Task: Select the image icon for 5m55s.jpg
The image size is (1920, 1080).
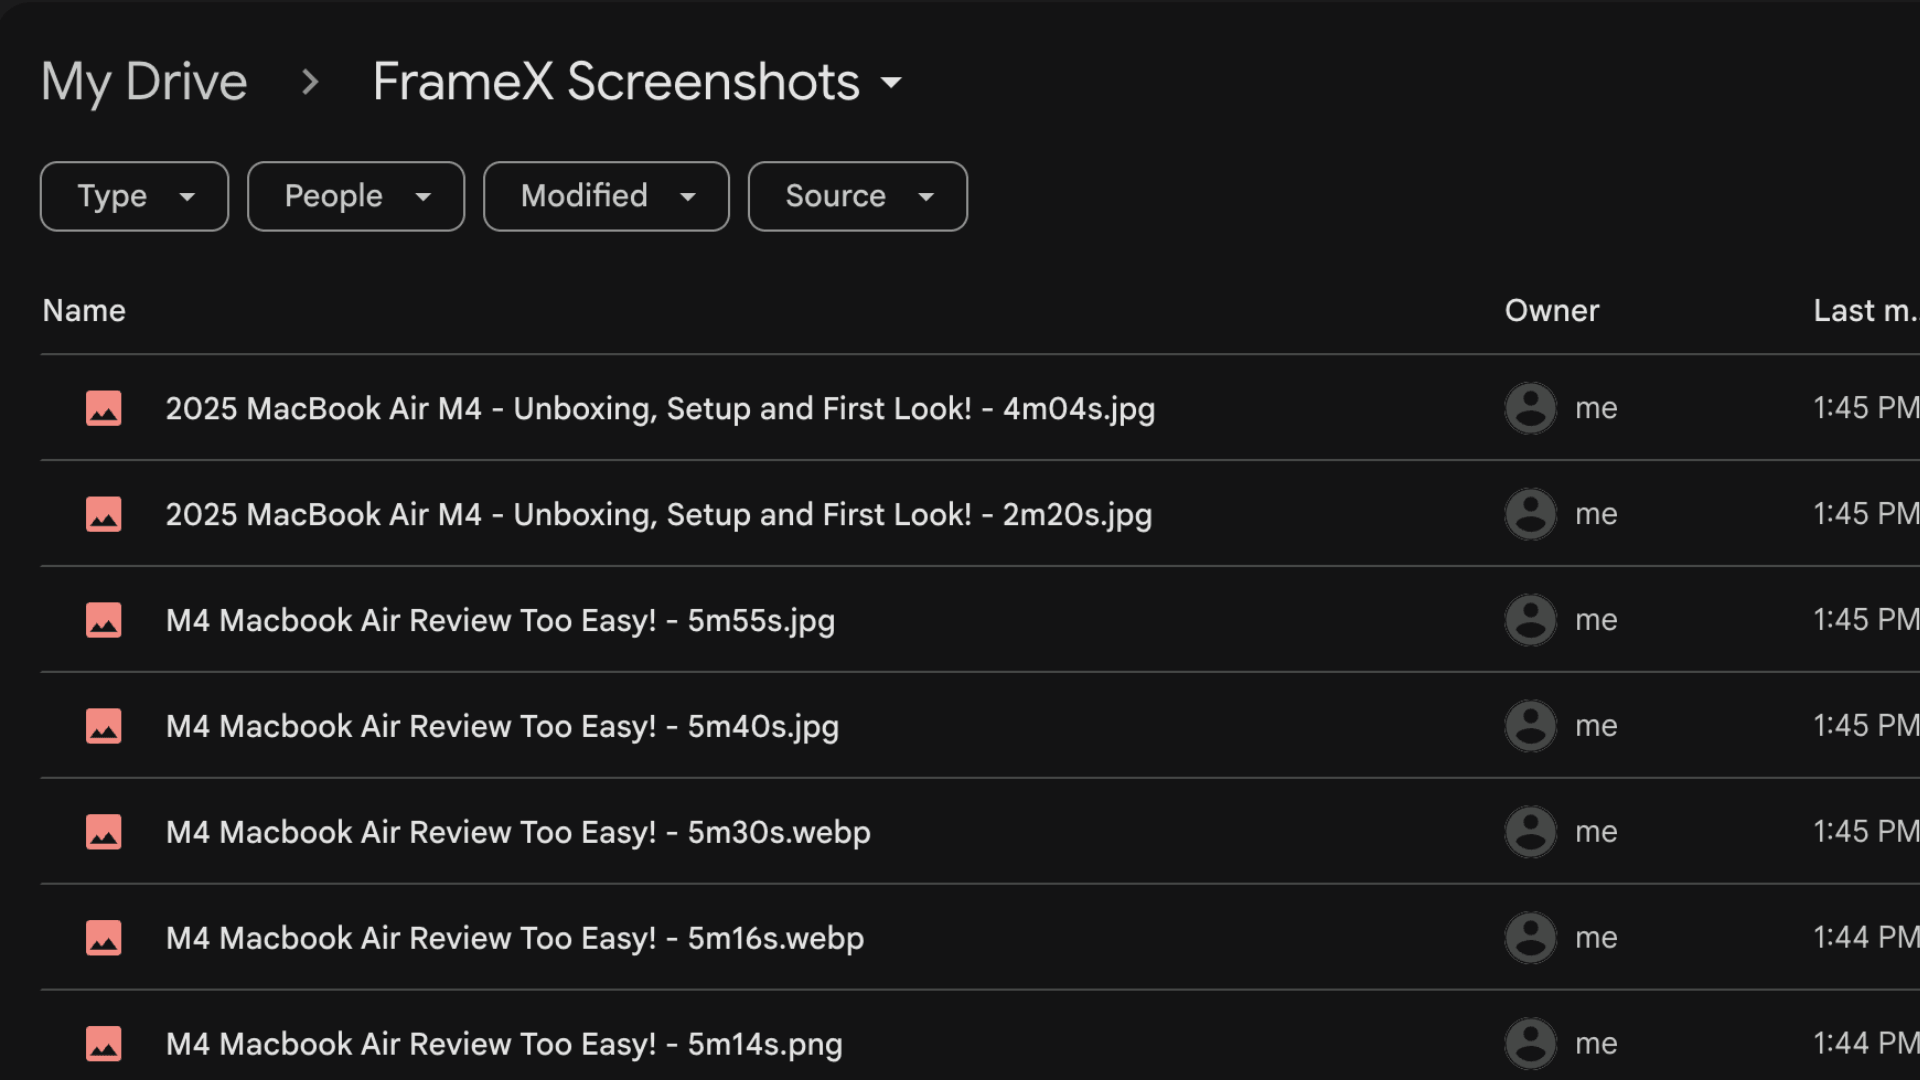Action: pos(103,620)
